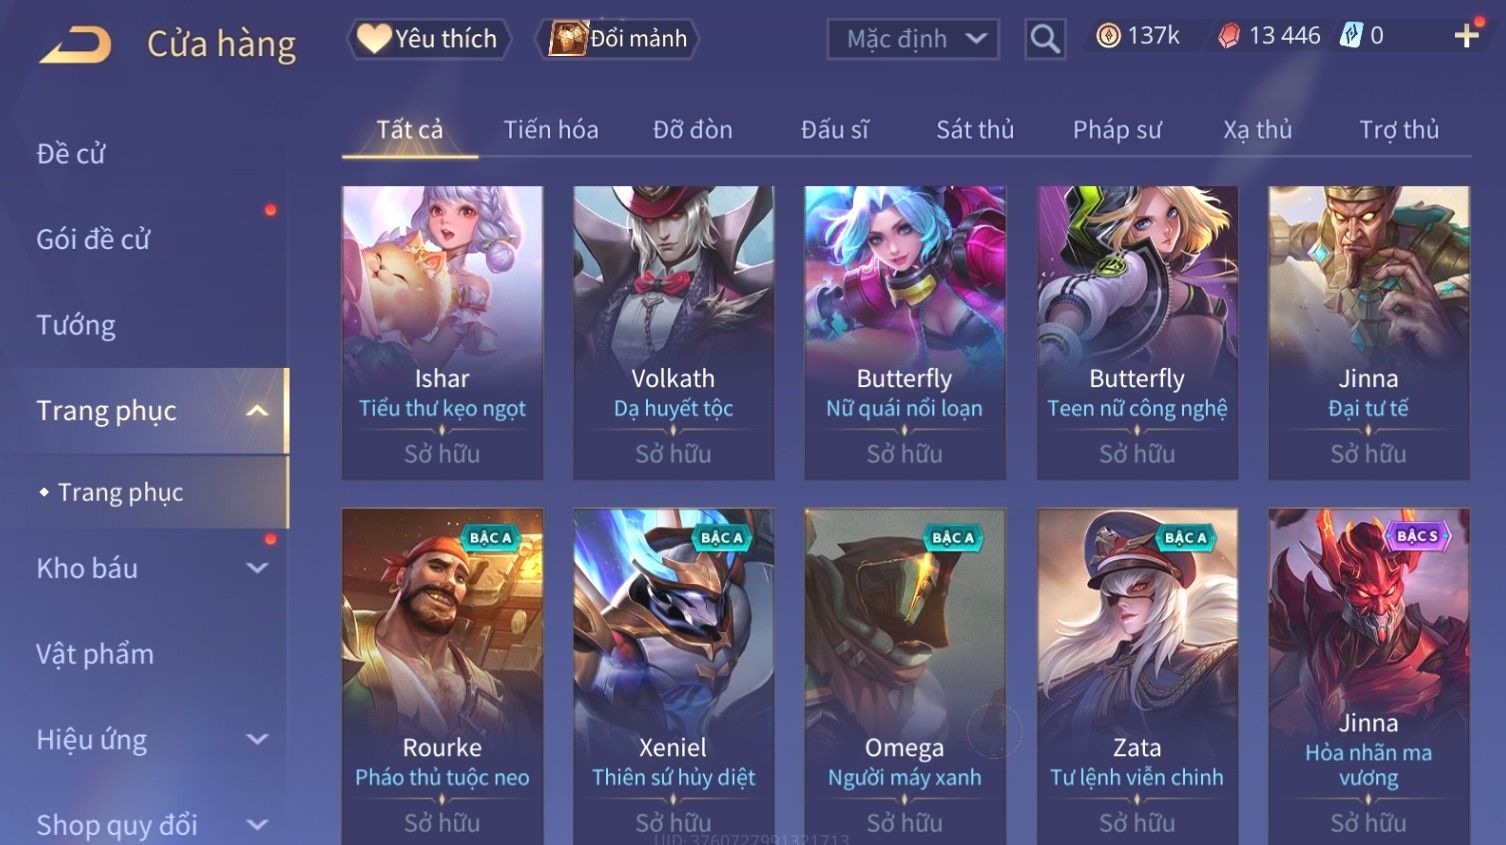Tap the back arrow icon
1506x845 pixels.
click(x=75, y=45)
